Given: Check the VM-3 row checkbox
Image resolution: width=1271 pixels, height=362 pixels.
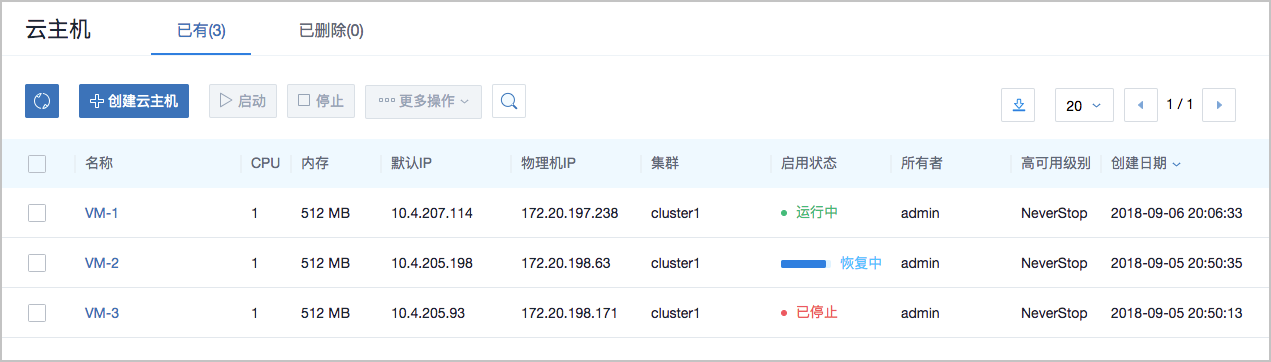Looking at the screenshot, I should pos(37,313).
